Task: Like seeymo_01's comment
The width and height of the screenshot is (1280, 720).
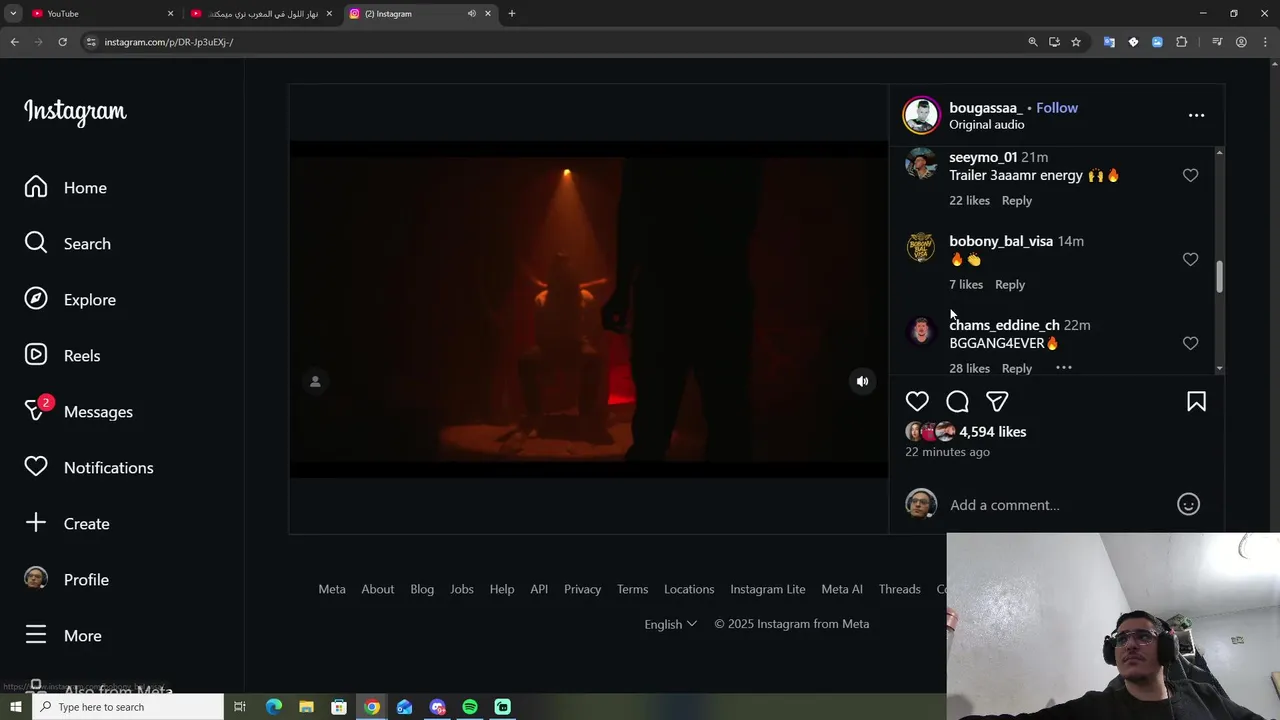Action: coord(1190,175)
